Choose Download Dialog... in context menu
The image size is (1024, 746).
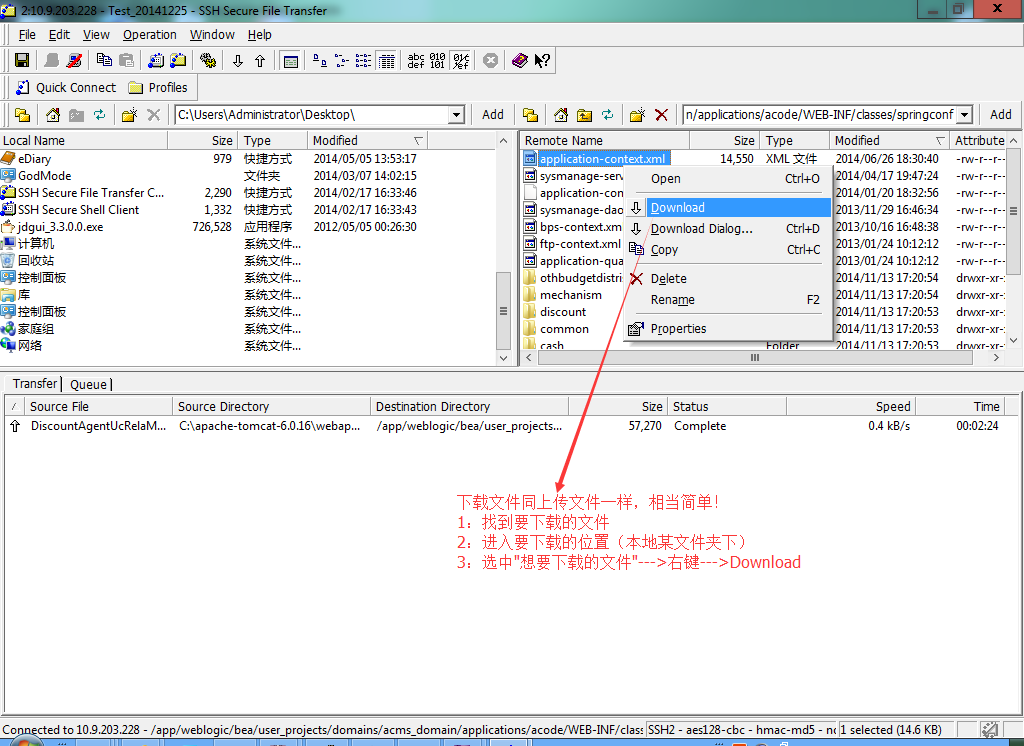point(728,229)
